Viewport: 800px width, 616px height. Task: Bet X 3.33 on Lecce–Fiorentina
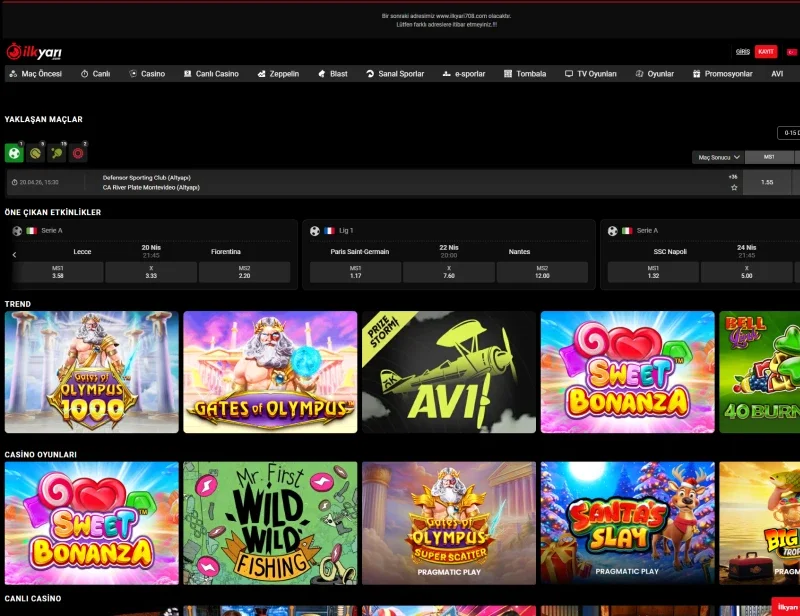pos(151,272)
